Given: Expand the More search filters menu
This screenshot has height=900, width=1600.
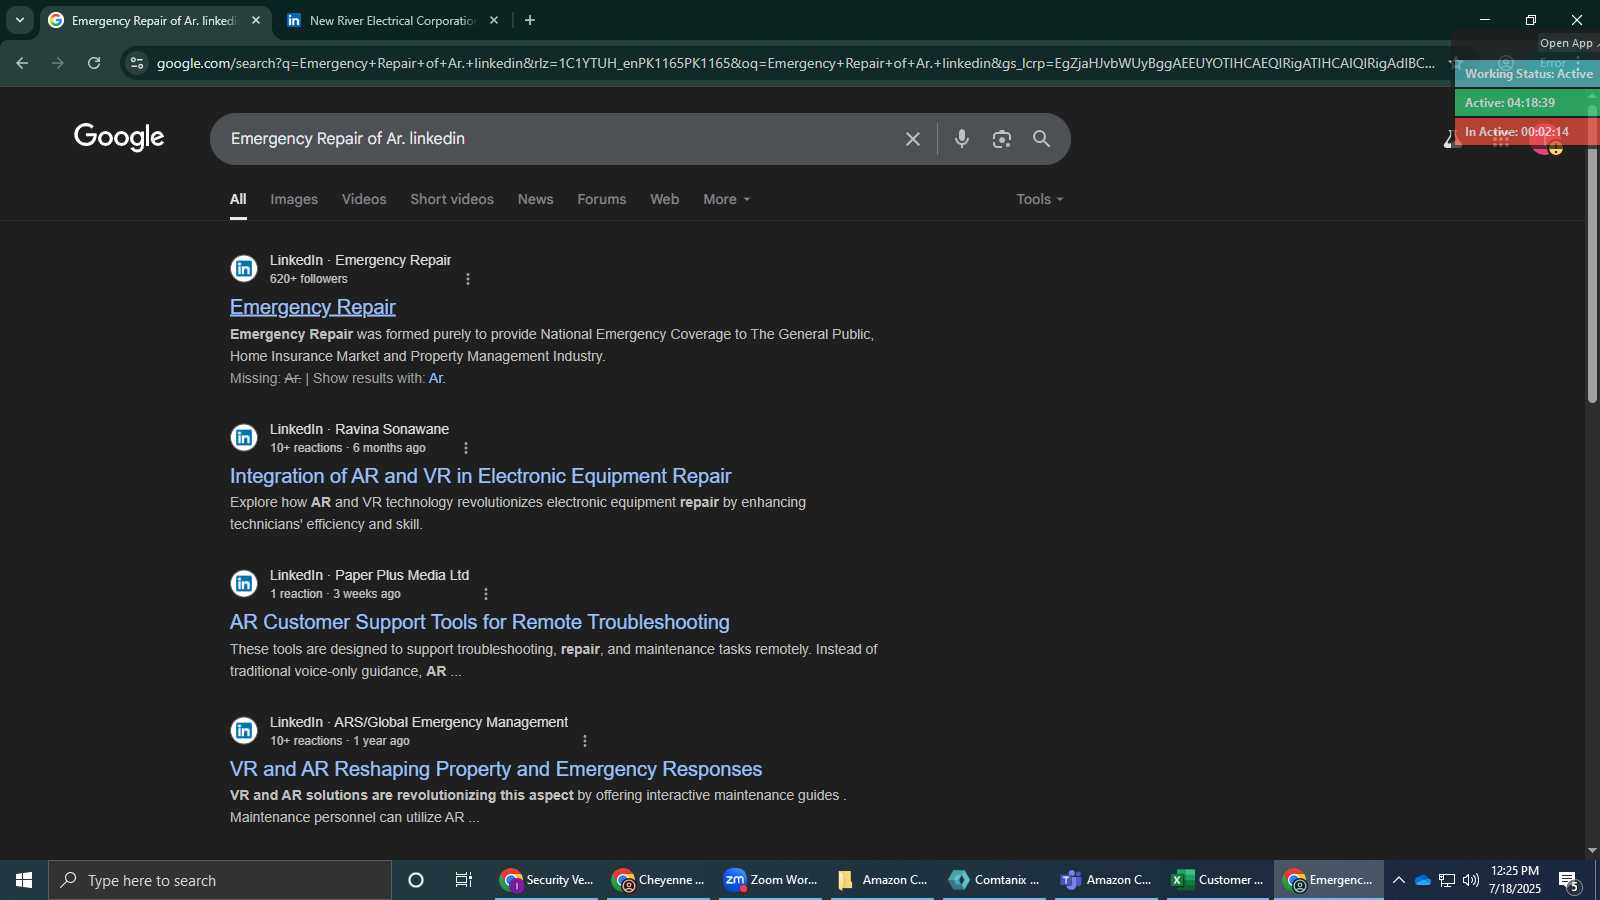Looking at the screenshot, I should 727,199.
